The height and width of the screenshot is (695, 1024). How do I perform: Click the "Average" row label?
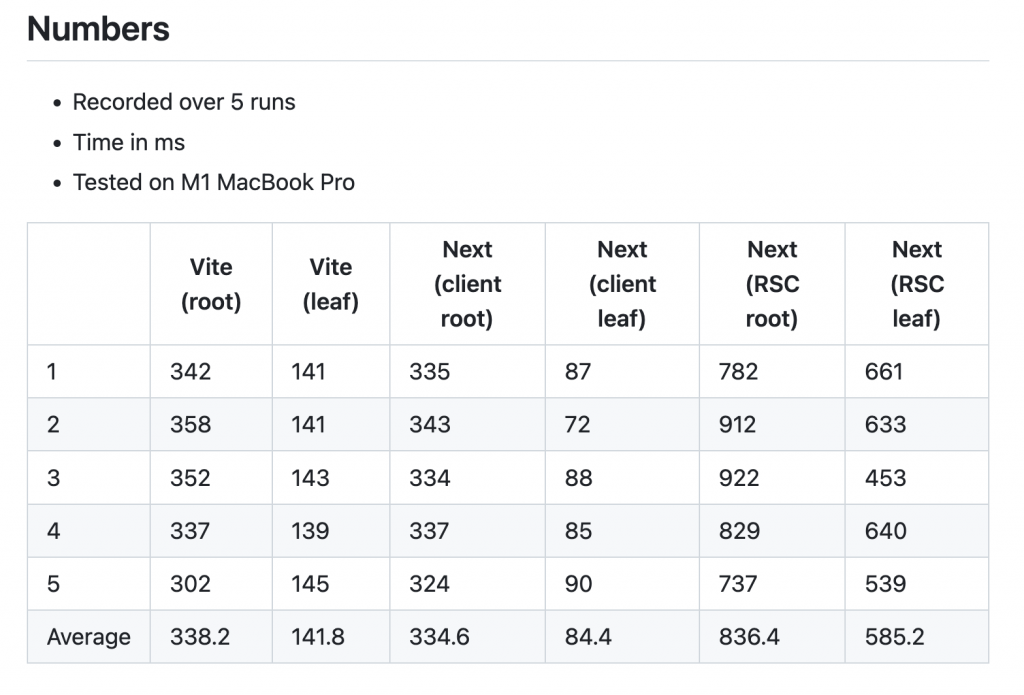(88, 637)
